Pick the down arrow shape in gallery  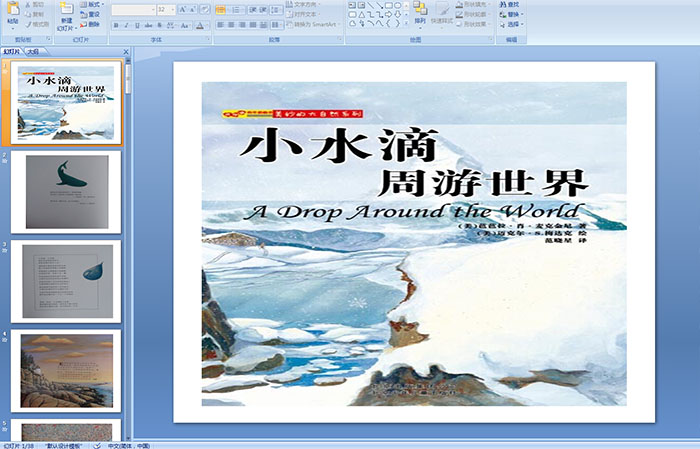pyautogui.click(x=397, y=15)
